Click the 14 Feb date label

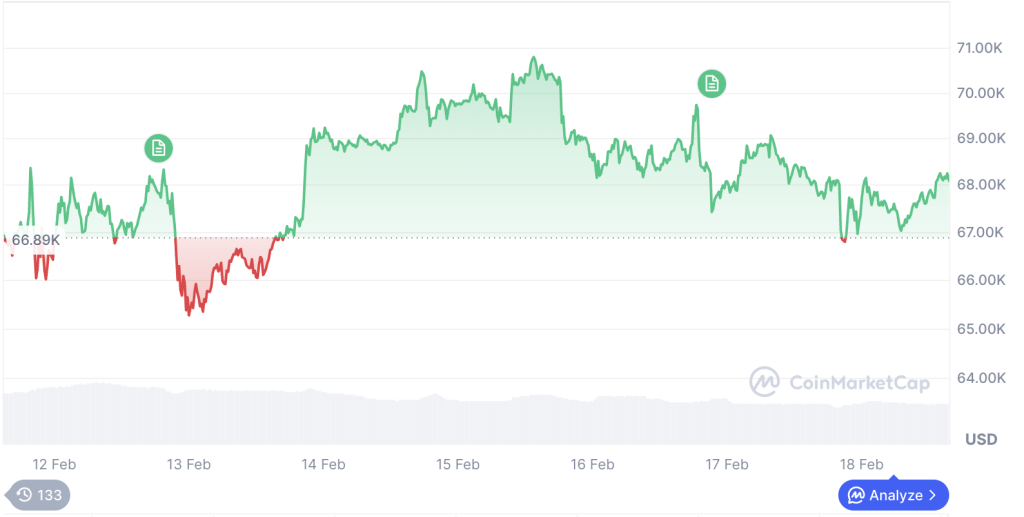coord(323,464)
